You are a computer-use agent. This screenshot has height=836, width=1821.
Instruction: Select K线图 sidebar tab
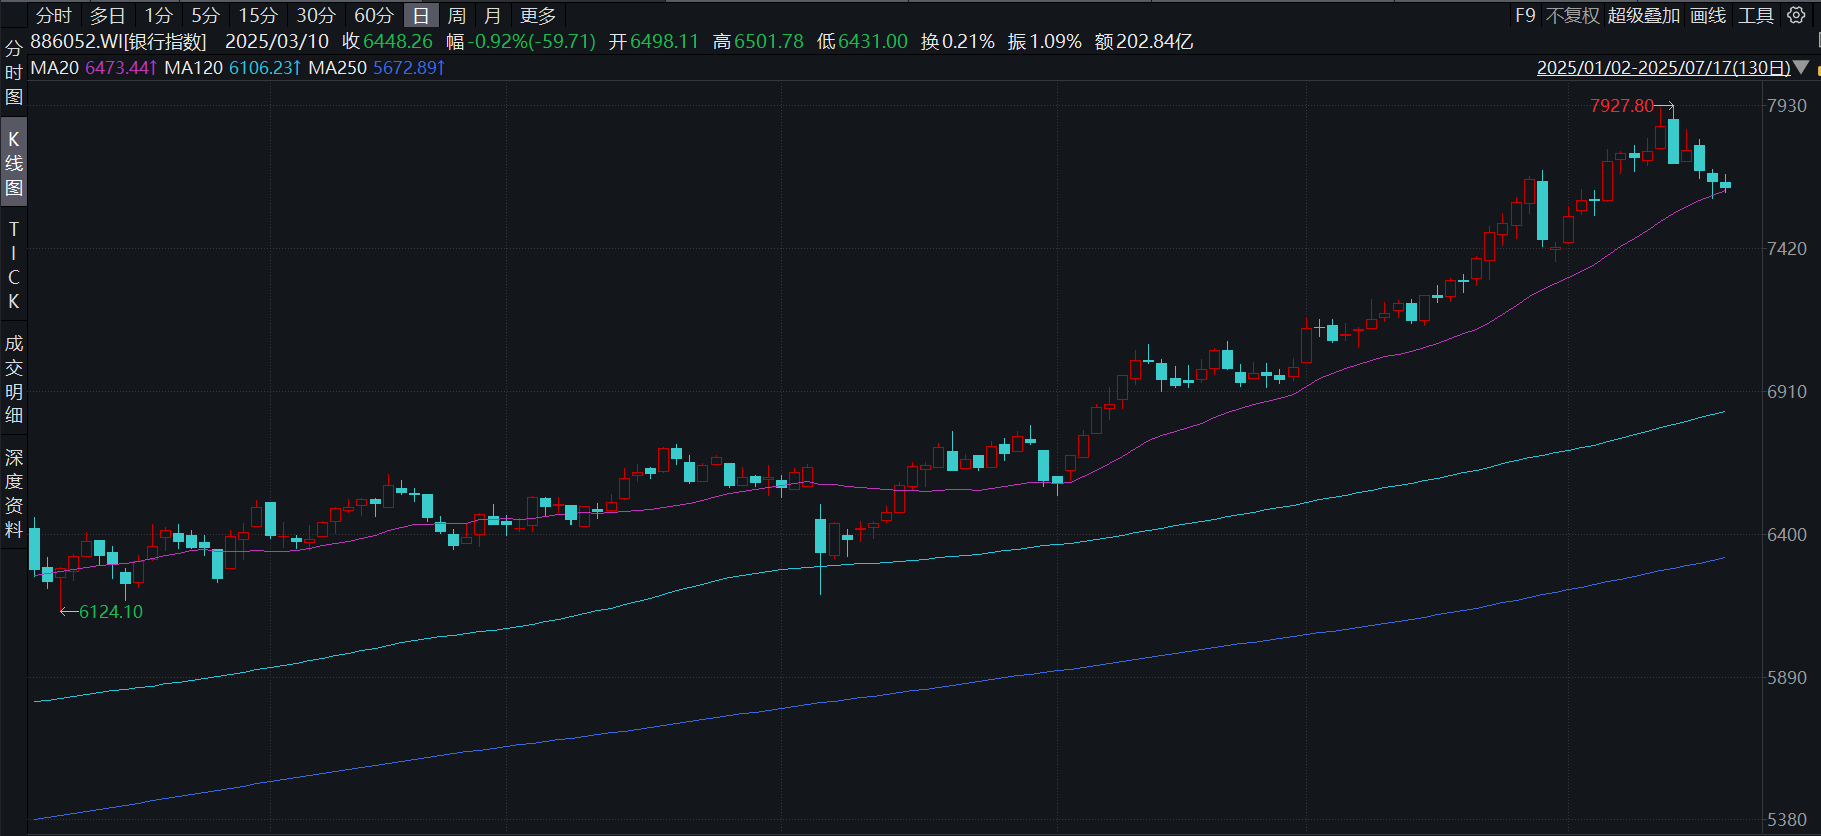pyautogui.click(x=14, y=163)
